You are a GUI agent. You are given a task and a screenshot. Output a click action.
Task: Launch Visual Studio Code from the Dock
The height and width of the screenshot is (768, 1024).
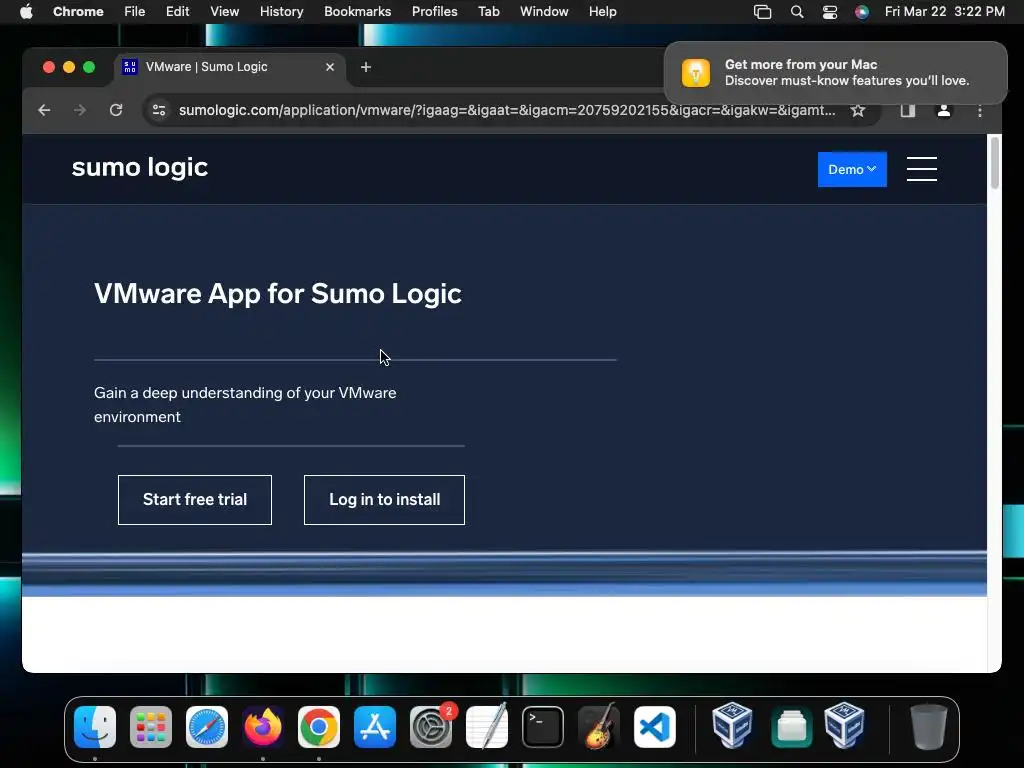[x=655, y=727]
